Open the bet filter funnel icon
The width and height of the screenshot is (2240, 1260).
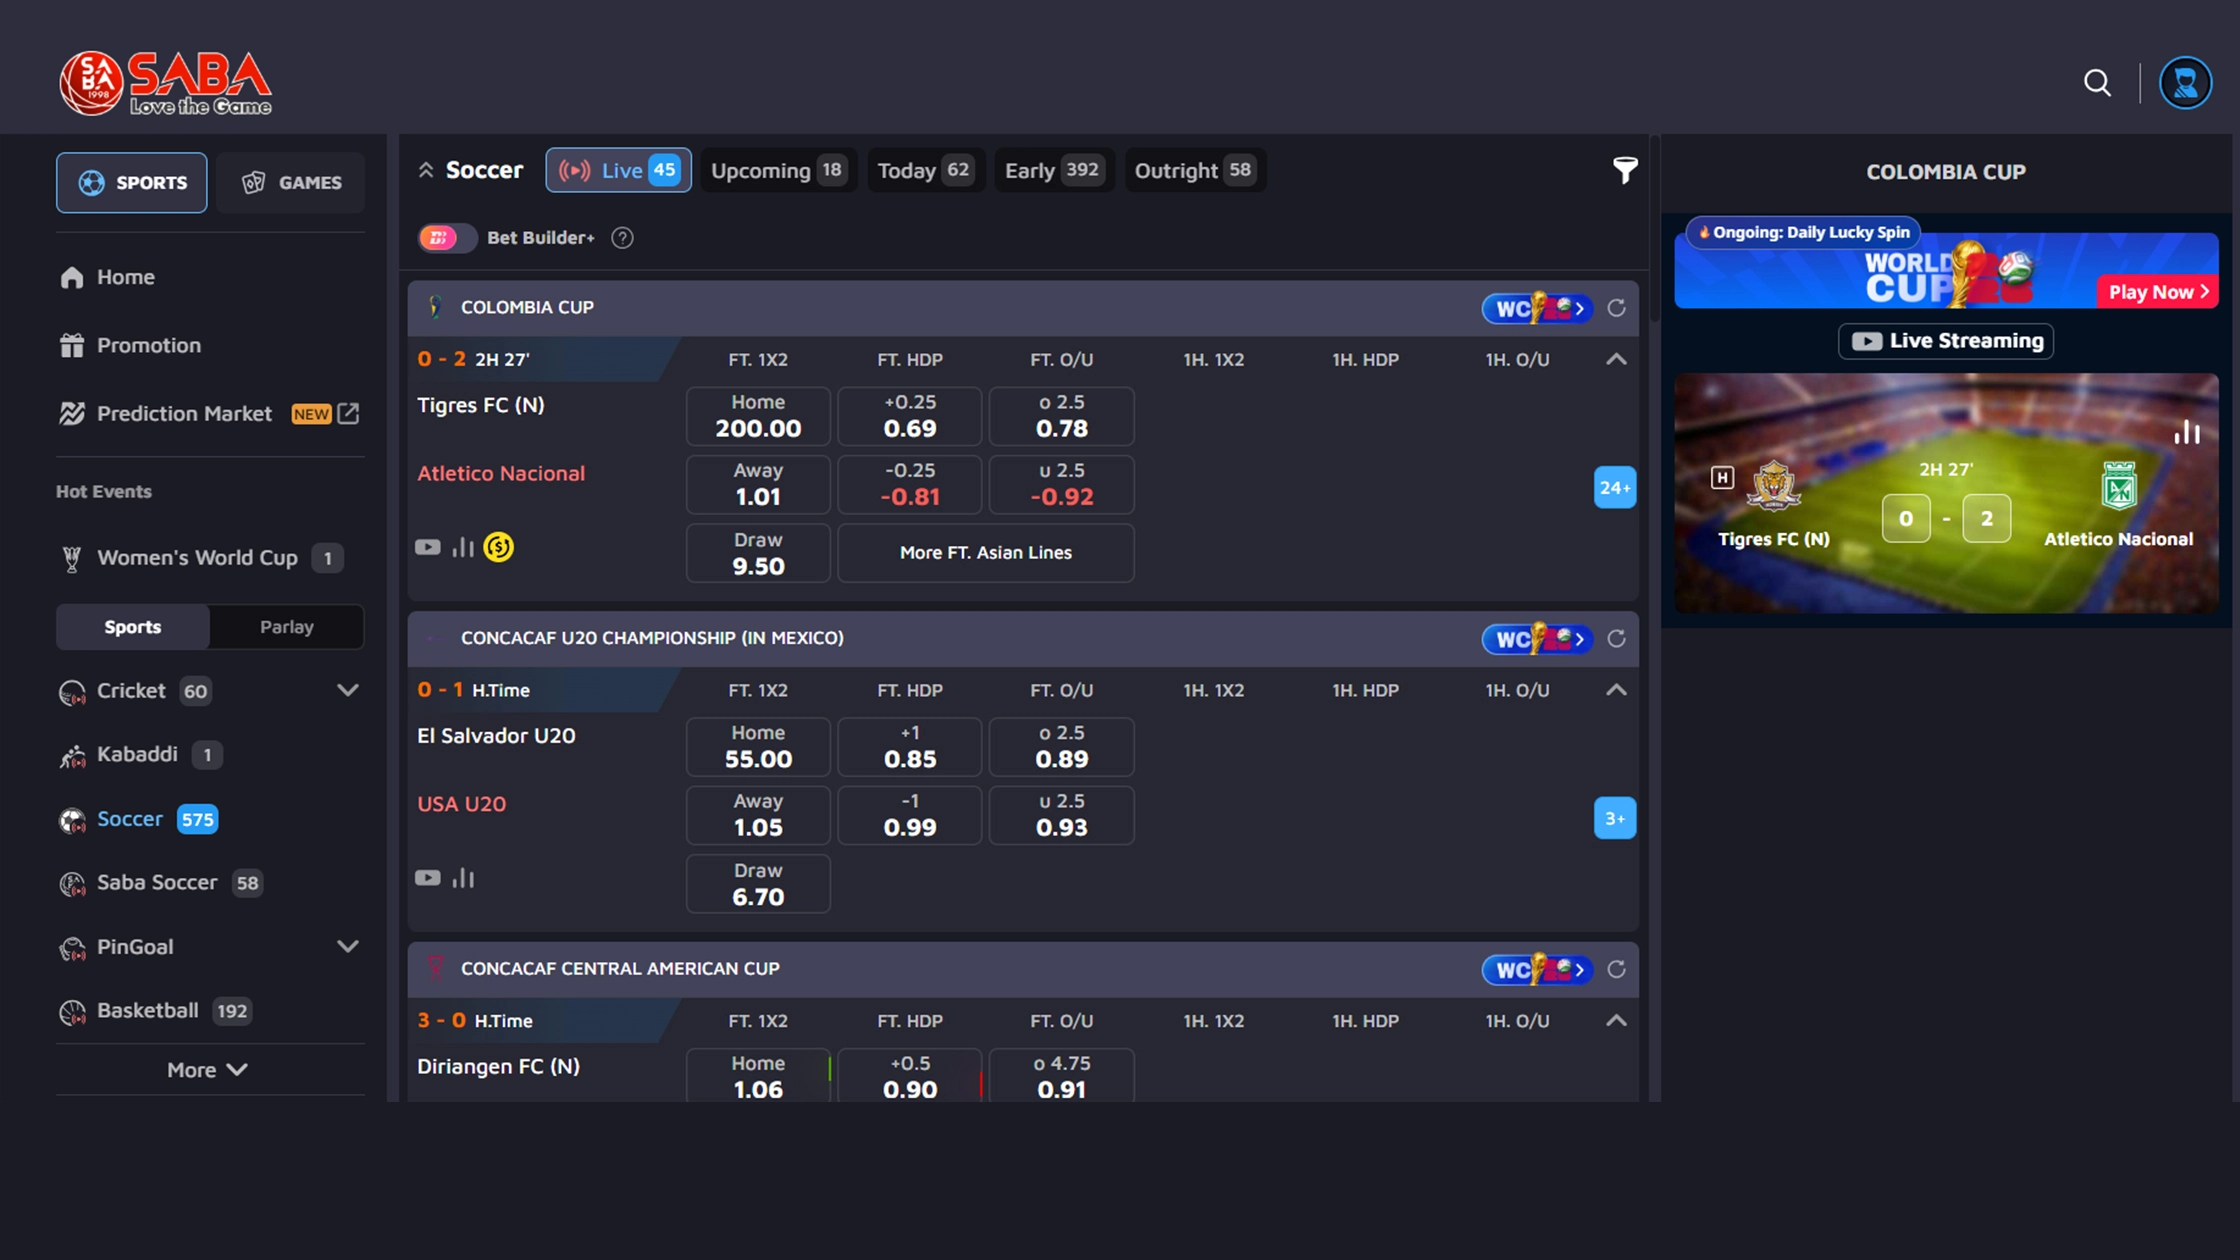1625,170
